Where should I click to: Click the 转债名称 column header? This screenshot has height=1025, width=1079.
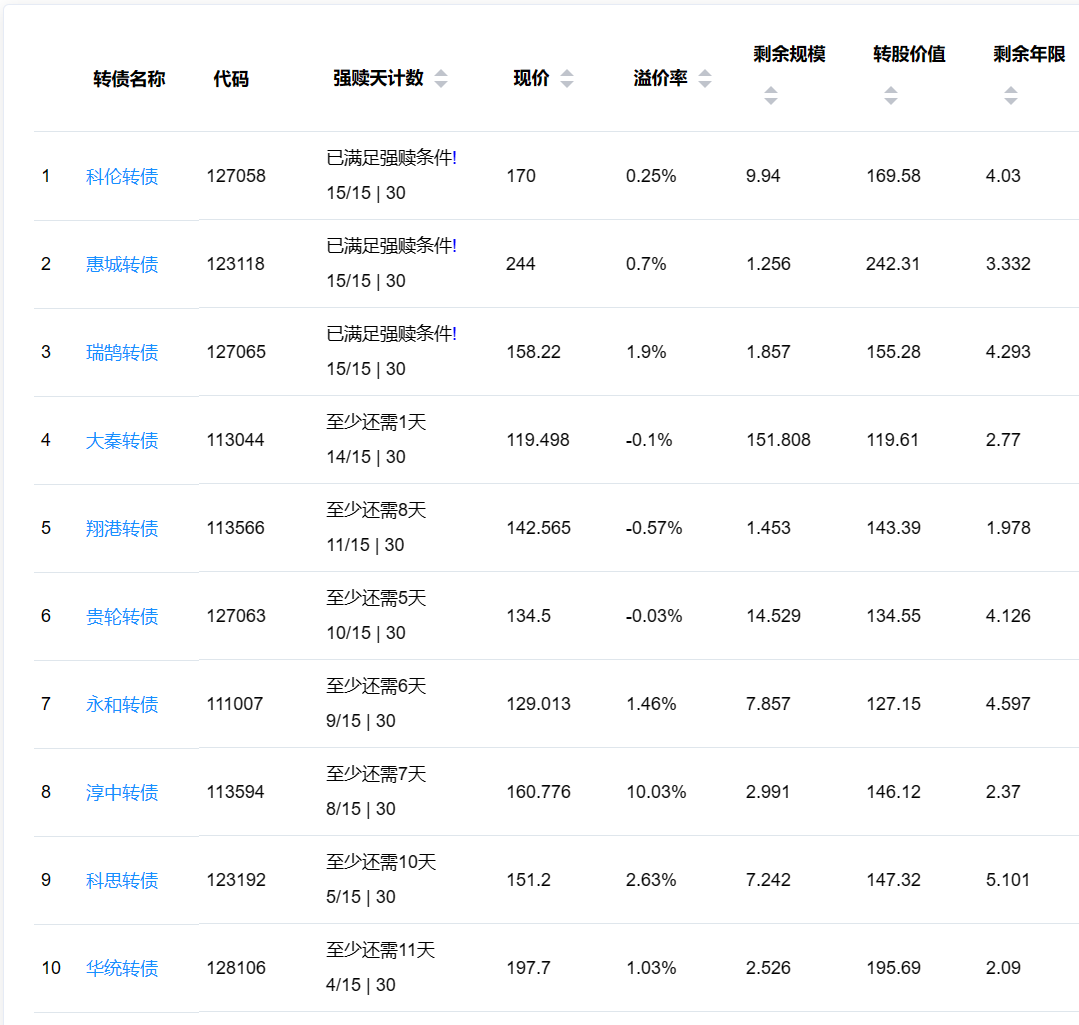pos(129,80)
